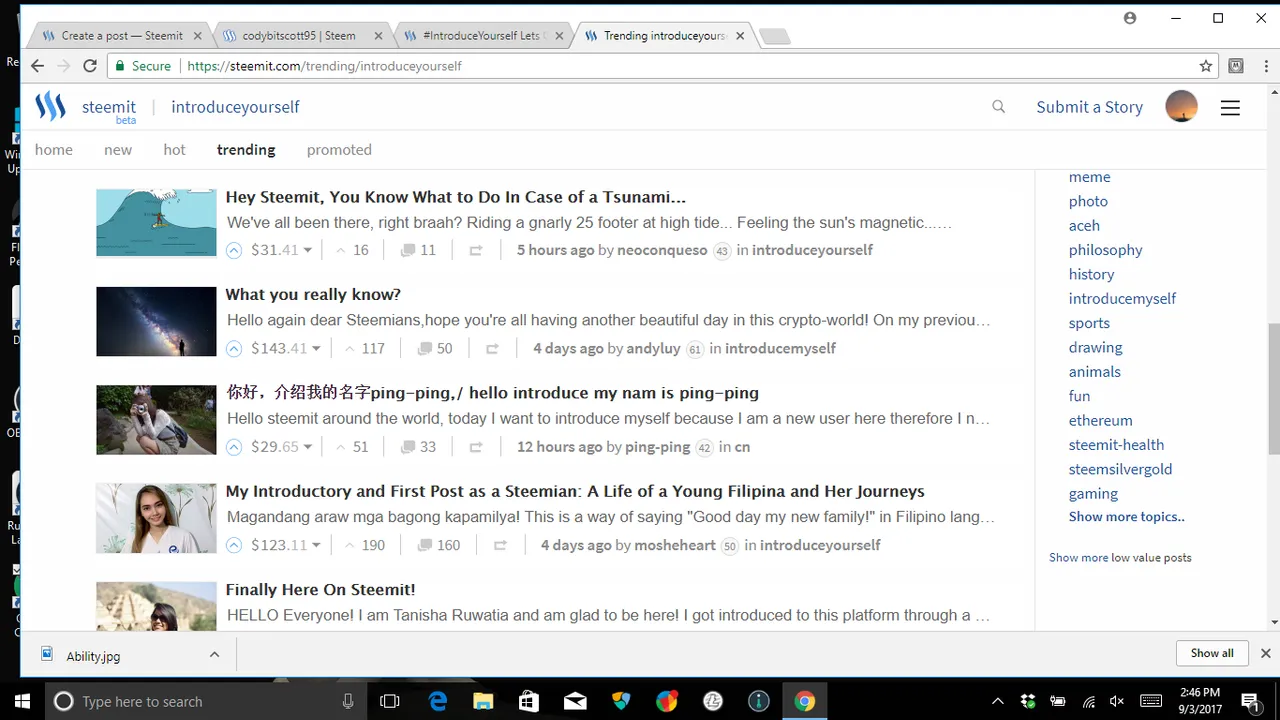Open Chrome from the taskbar
1280x720 pixels.
pyautogui.click(x=805, y=701)
